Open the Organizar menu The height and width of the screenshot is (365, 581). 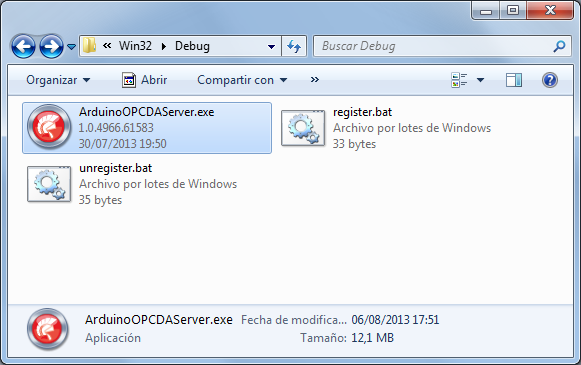tap(58, 80)
